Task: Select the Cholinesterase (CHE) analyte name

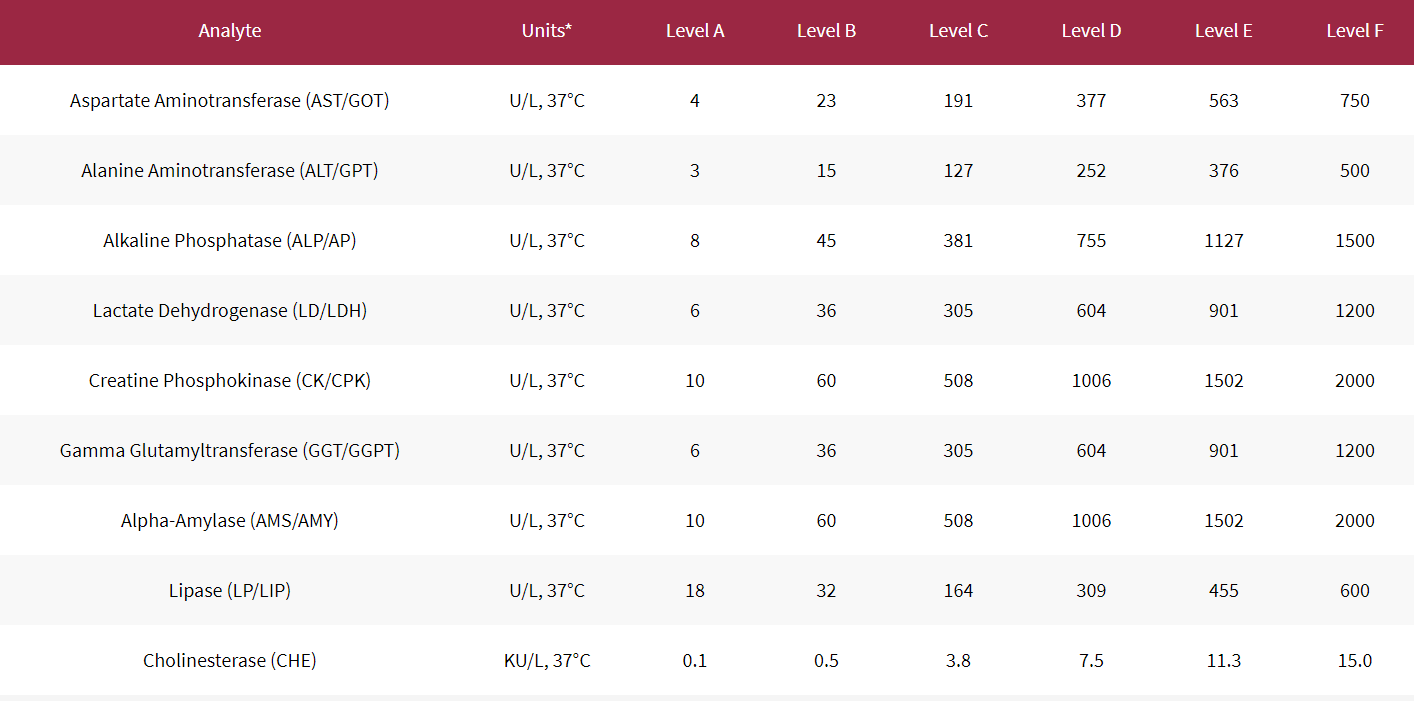Action: tap(230, 661)
